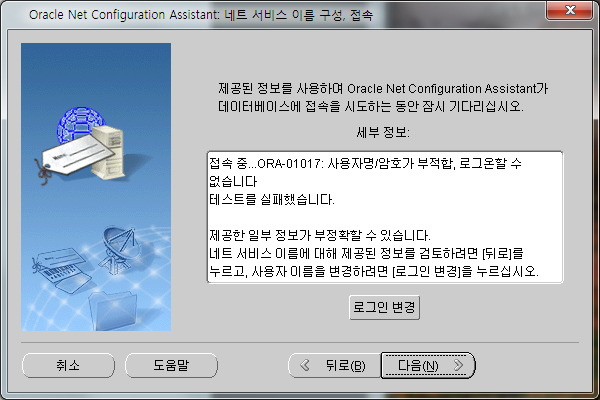Click the window title text
The width and height of the screenshot is (600, 400).
click(x=201, y=15)
